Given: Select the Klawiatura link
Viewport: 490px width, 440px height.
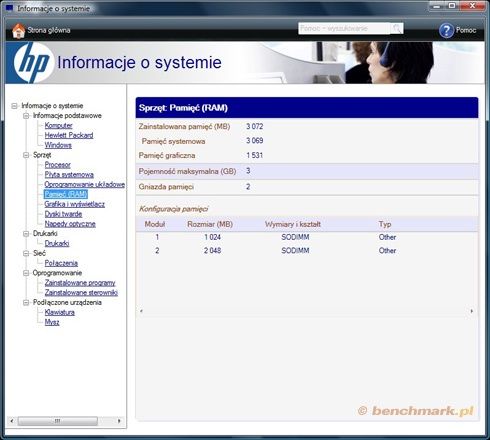Looking at the screenshot, I should coord(60,312).
